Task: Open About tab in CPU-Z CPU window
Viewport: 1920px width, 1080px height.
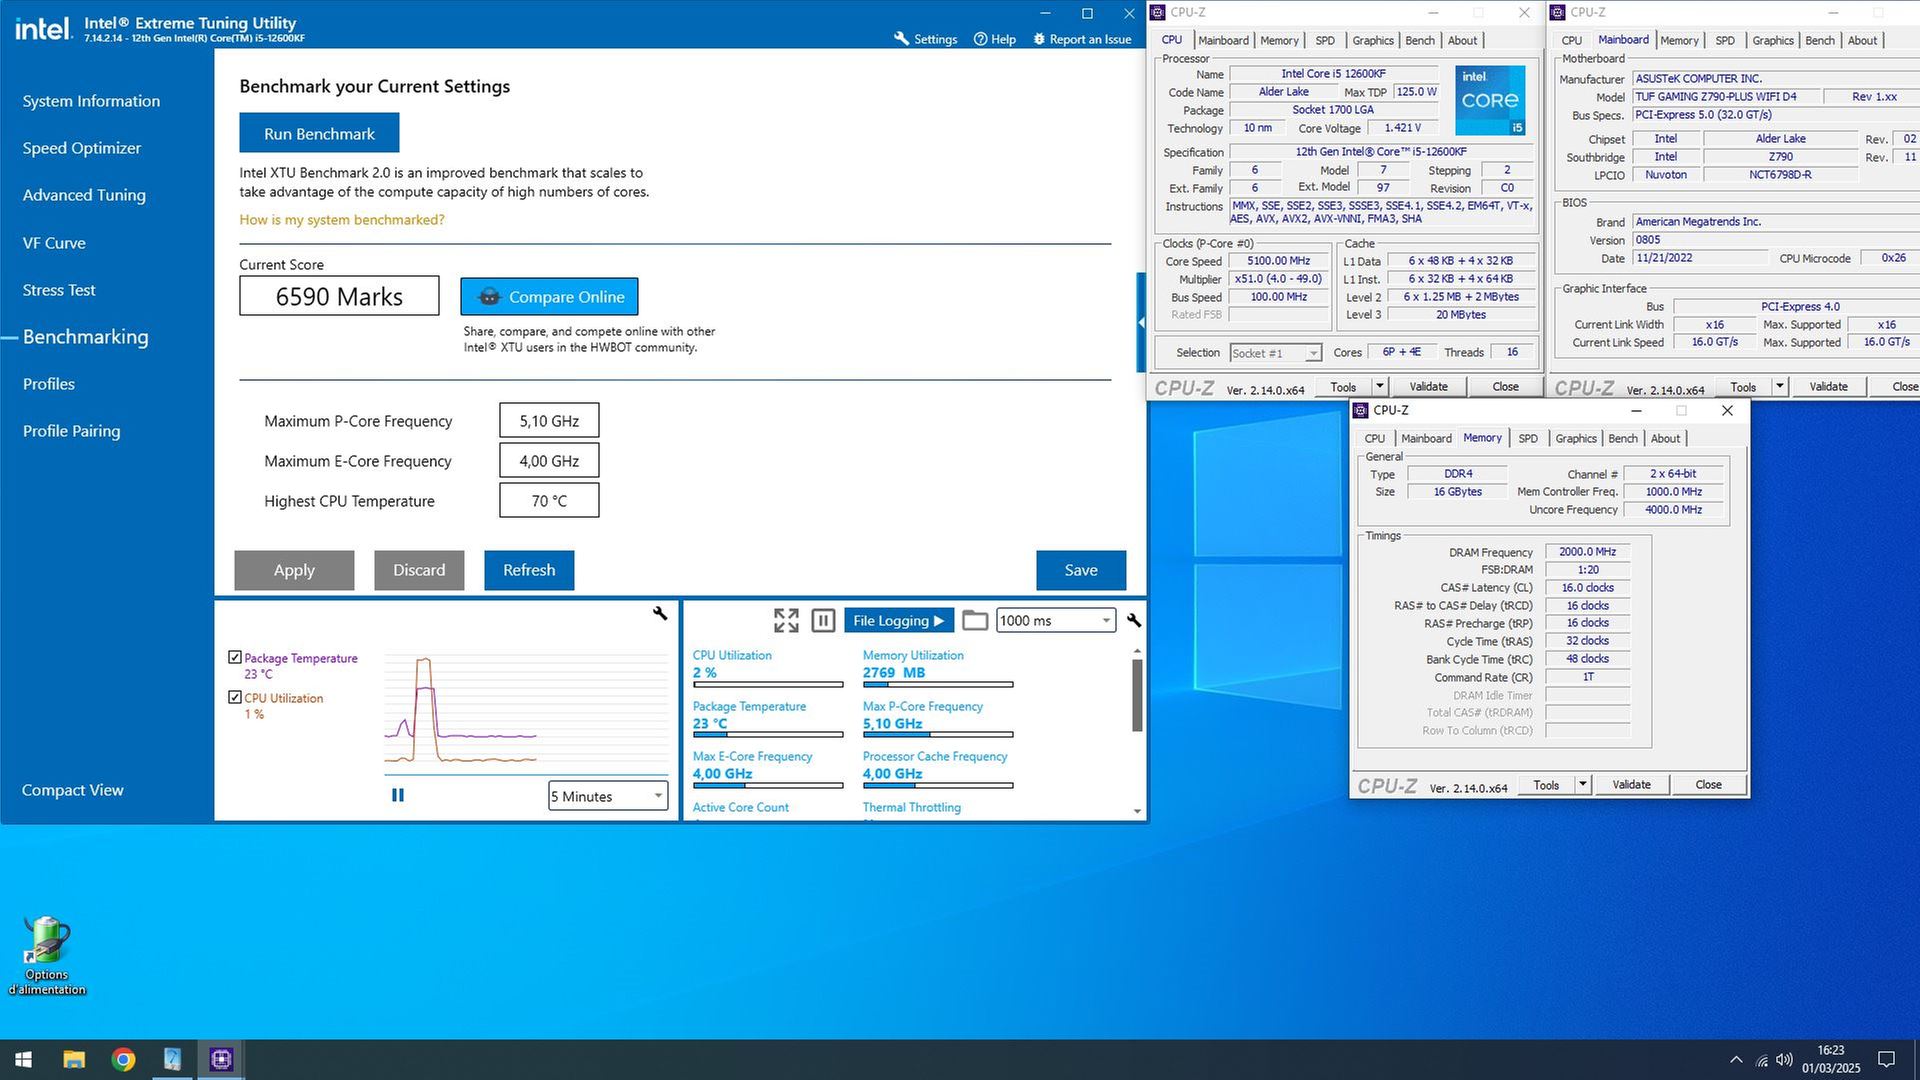Action: 1462,40
